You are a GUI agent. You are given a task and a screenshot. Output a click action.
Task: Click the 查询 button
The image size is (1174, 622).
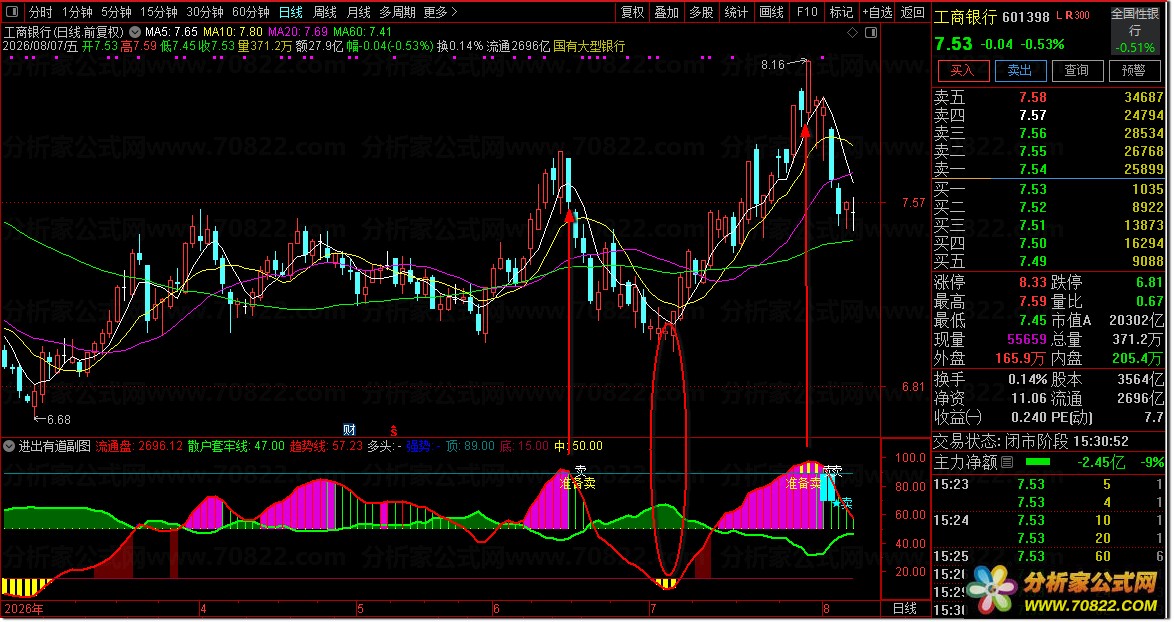click(1077, 70)
